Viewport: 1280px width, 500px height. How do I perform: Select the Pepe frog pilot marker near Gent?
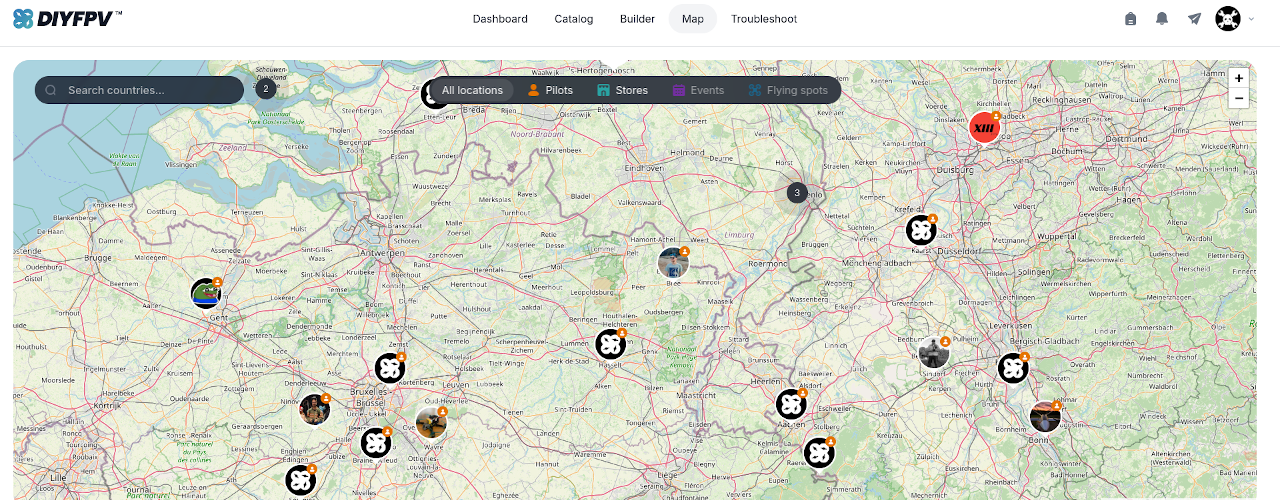206,294
